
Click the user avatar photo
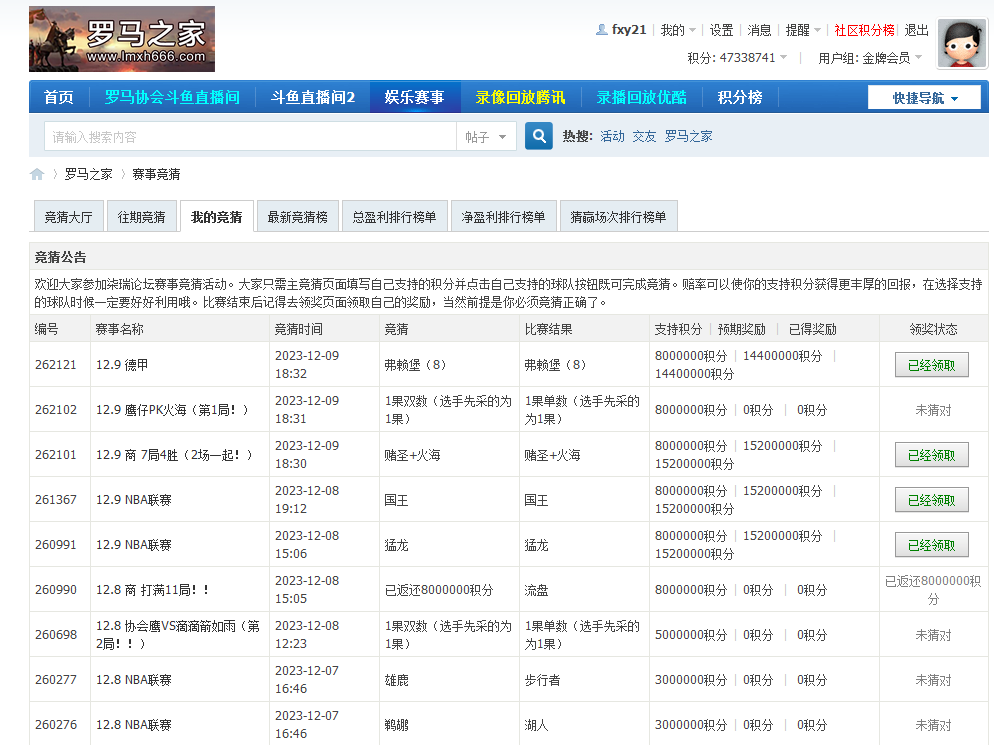(x=961, y=44)
